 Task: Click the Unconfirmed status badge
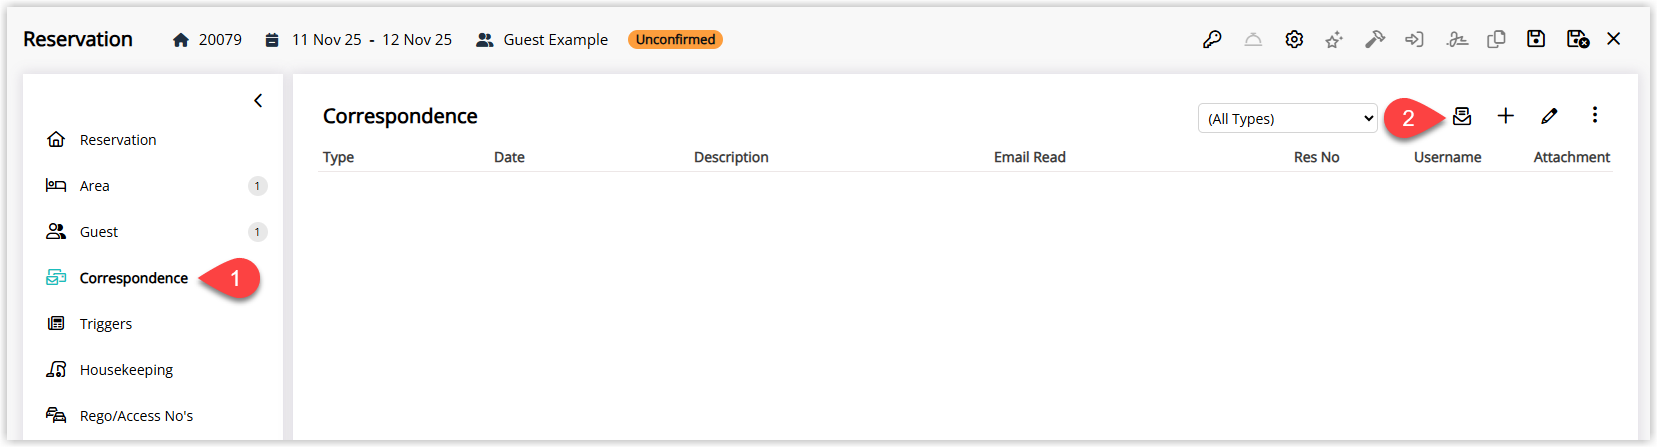[x=675, y=39]
